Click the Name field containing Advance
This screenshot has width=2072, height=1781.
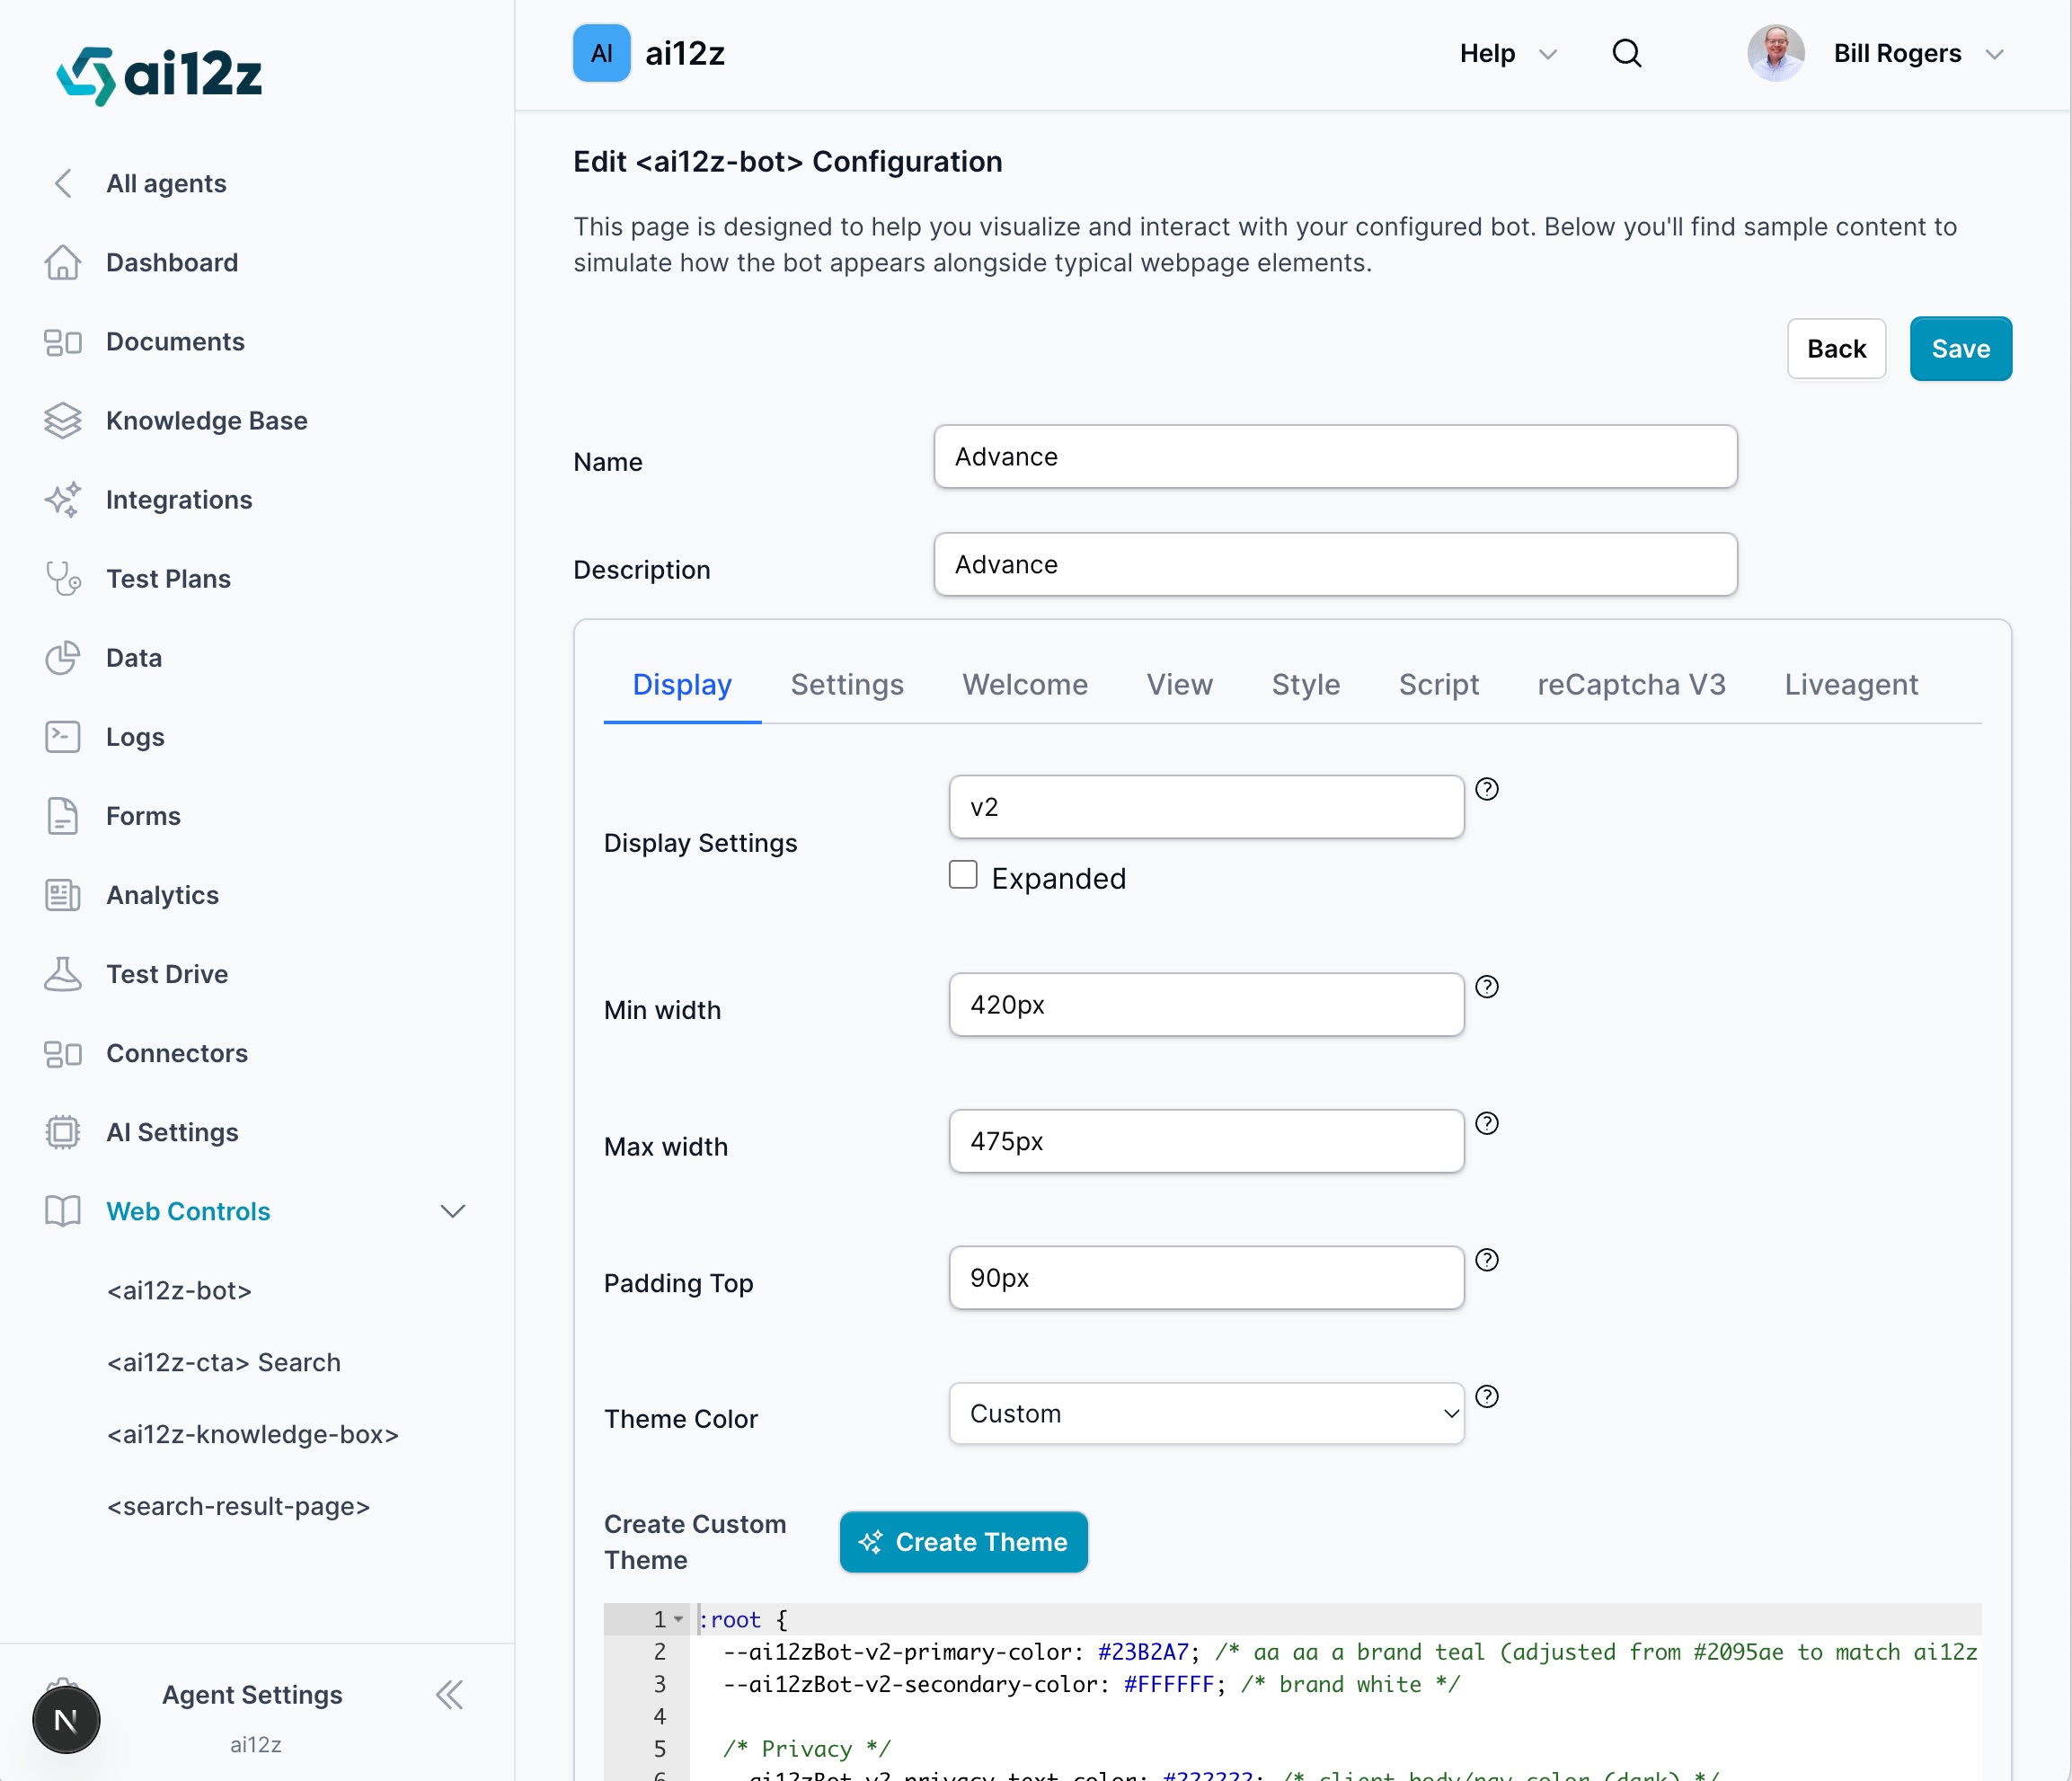coord(1334,457)
